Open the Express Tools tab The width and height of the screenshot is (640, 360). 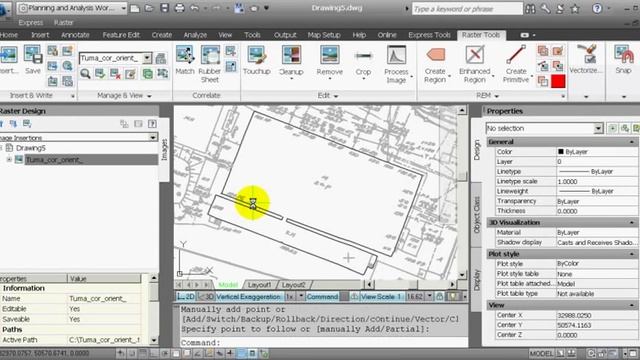tap(429, 35)
